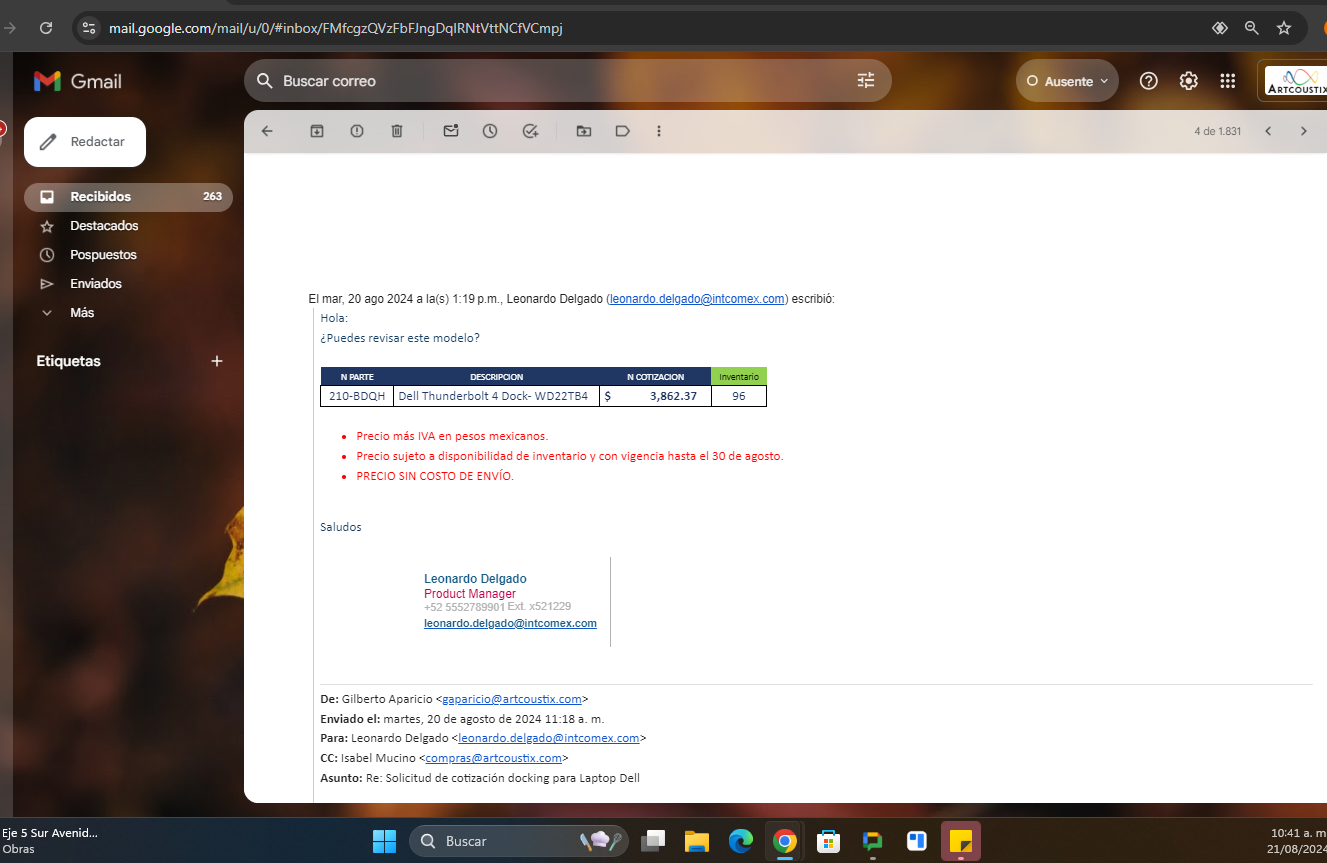Open the Recibidos folder

[128, 197]
